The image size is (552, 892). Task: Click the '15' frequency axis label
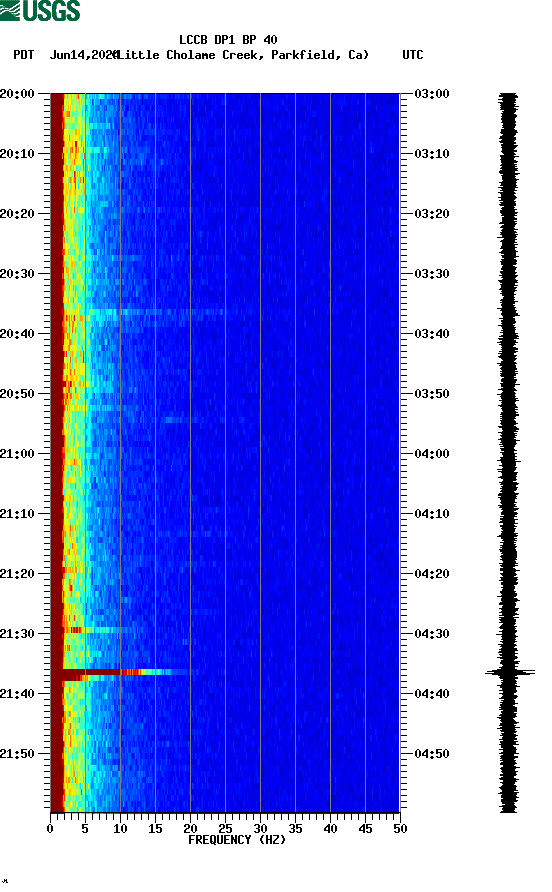coord(155,829)
